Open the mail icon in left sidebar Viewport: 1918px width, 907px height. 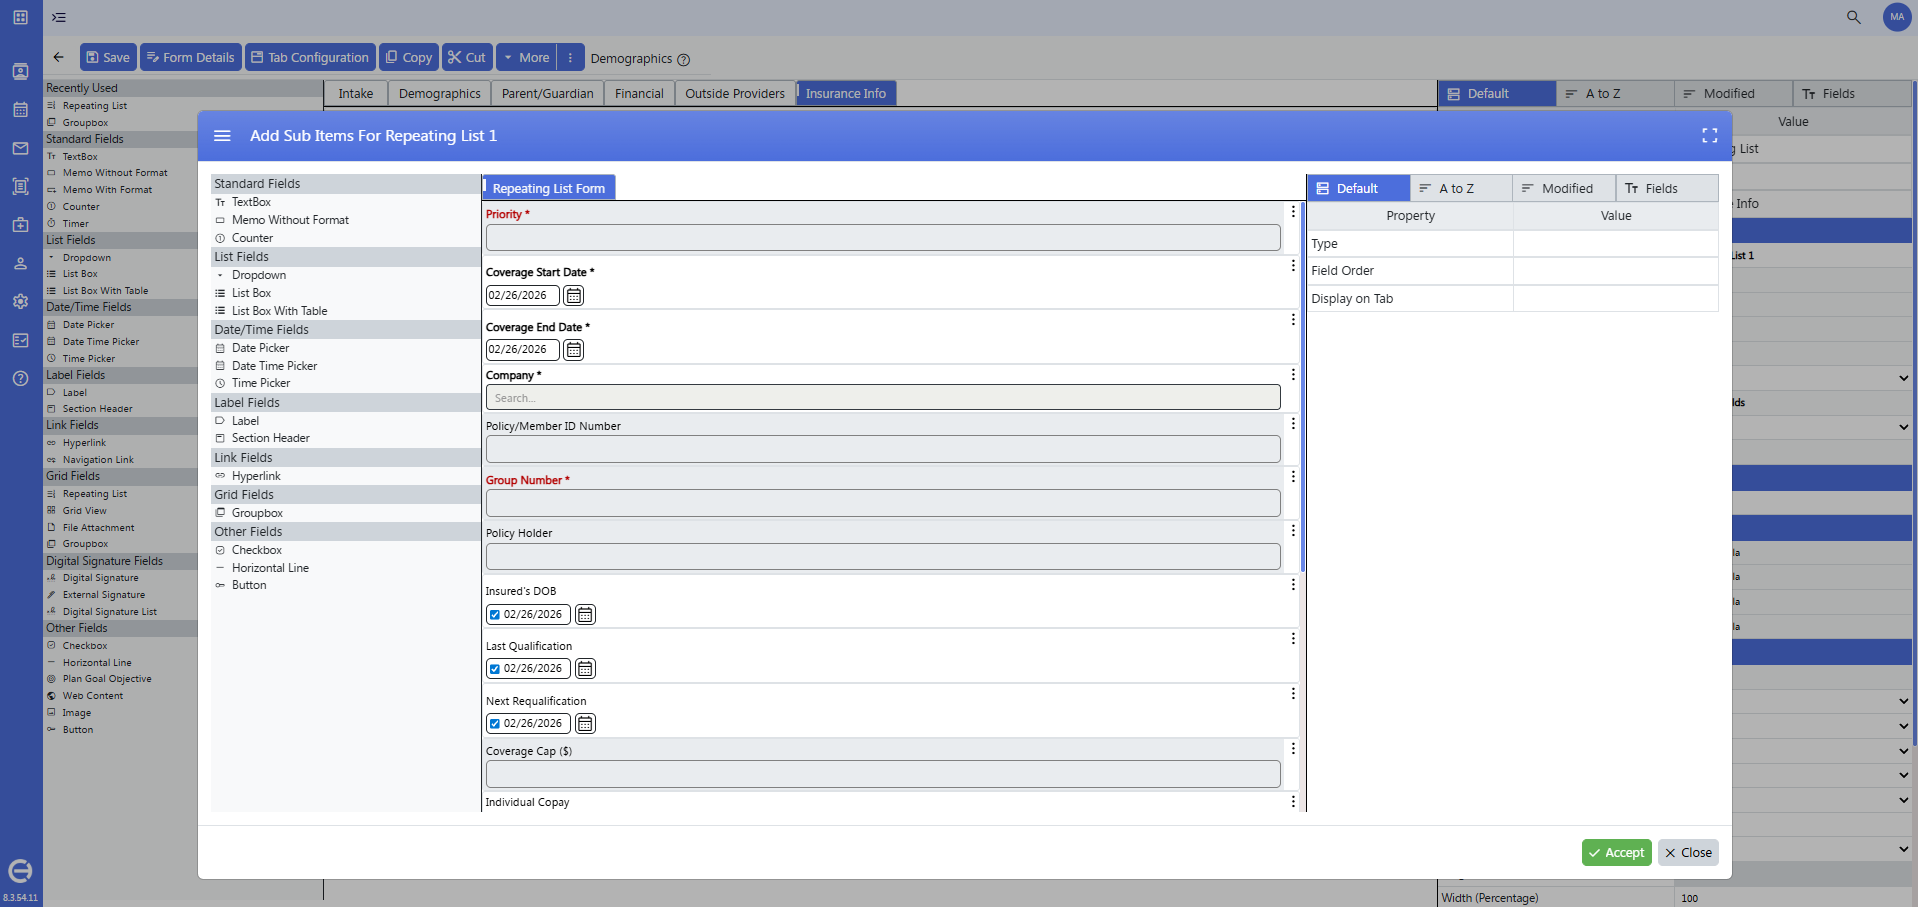tap(20, 148)
